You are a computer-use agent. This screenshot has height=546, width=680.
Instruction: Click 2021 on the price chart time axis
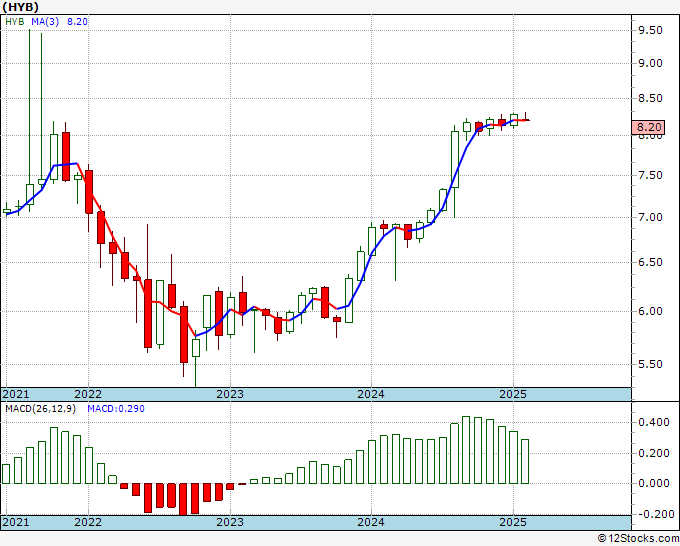point(16,394)
